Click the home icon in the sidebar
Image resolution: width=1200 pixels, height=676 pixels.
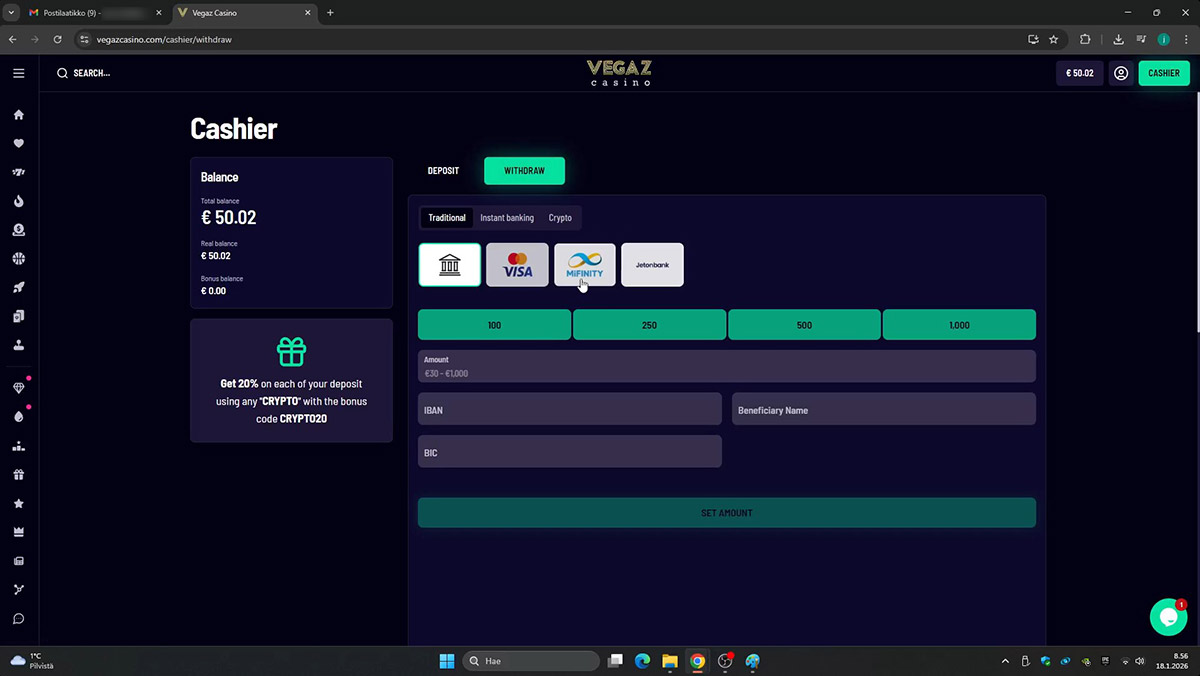pos(18,115)
